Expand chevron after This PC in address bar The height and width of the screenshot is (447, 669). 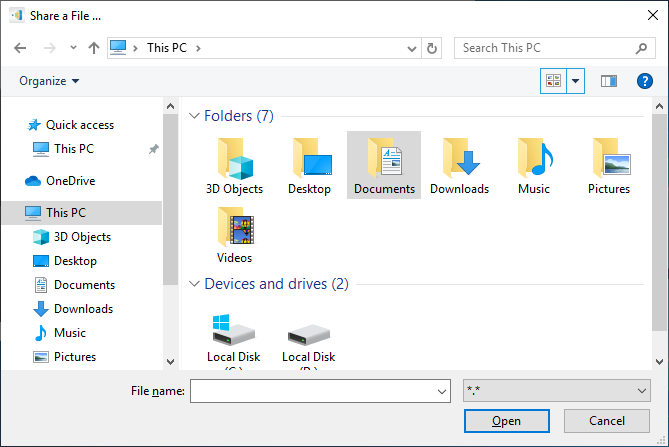coord(198,48)
